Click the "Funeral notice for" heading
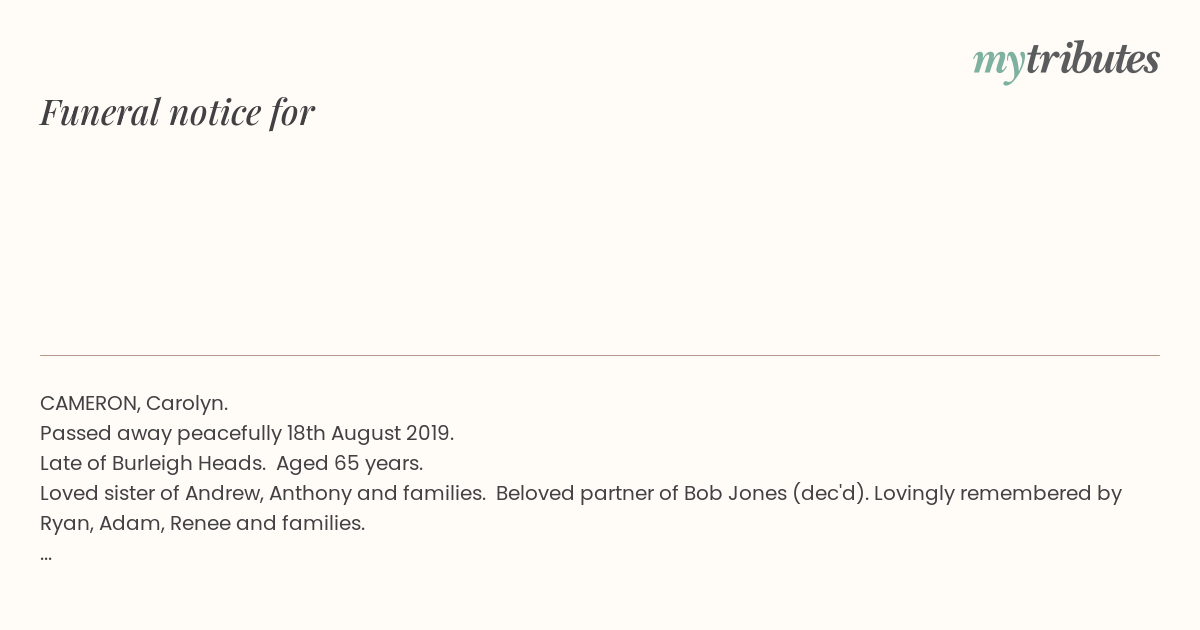The height and width of the screenshot is (630, 1200). click(x=177, y=112)
